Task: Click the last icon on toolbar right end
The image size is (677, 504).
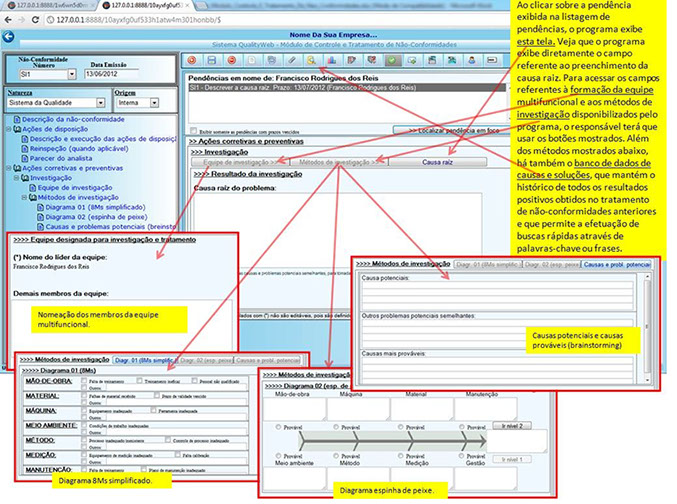Action: [492, 60]
